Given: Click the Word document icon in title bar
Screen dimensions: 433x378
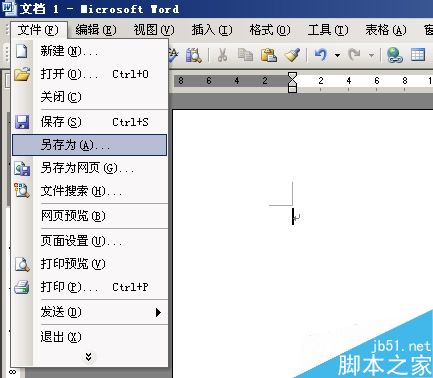Looking at the screenshot, I should [x=8, y=8].
